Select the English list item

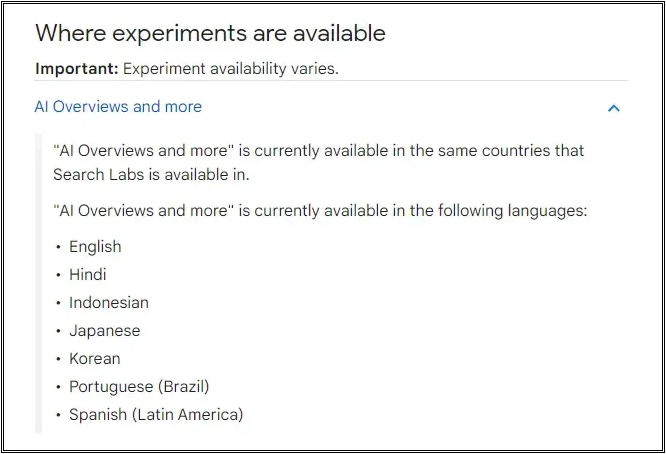[x=95, y=247]
